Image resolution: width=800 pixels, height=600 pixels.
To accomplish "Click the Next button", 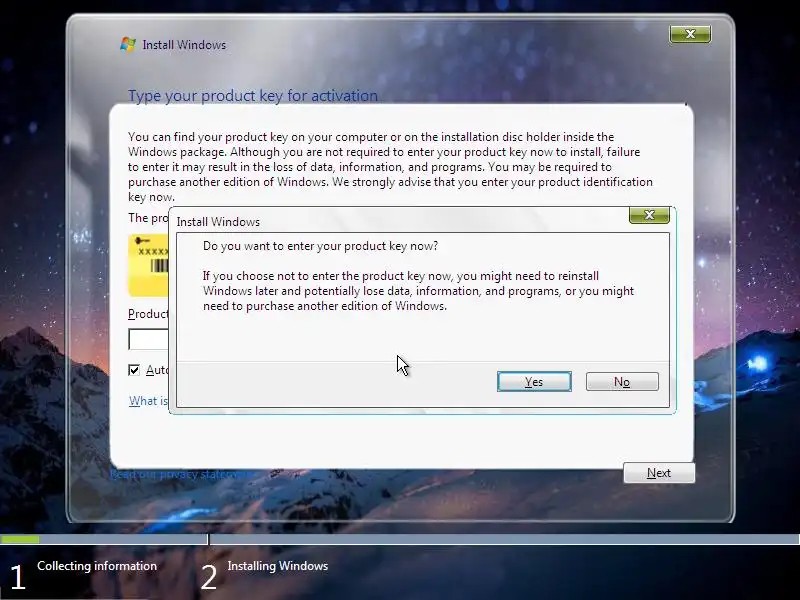I will point(659,473).
